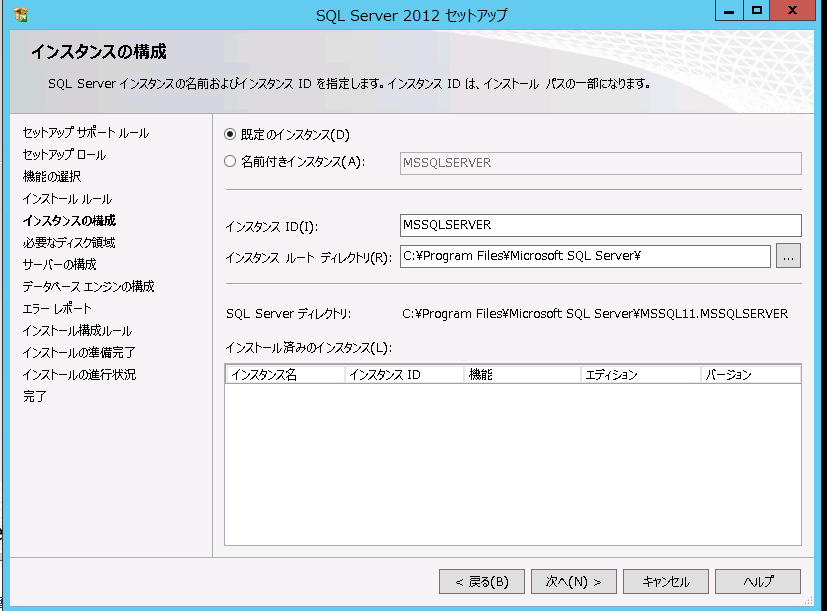Click the 完了 step

34,396
